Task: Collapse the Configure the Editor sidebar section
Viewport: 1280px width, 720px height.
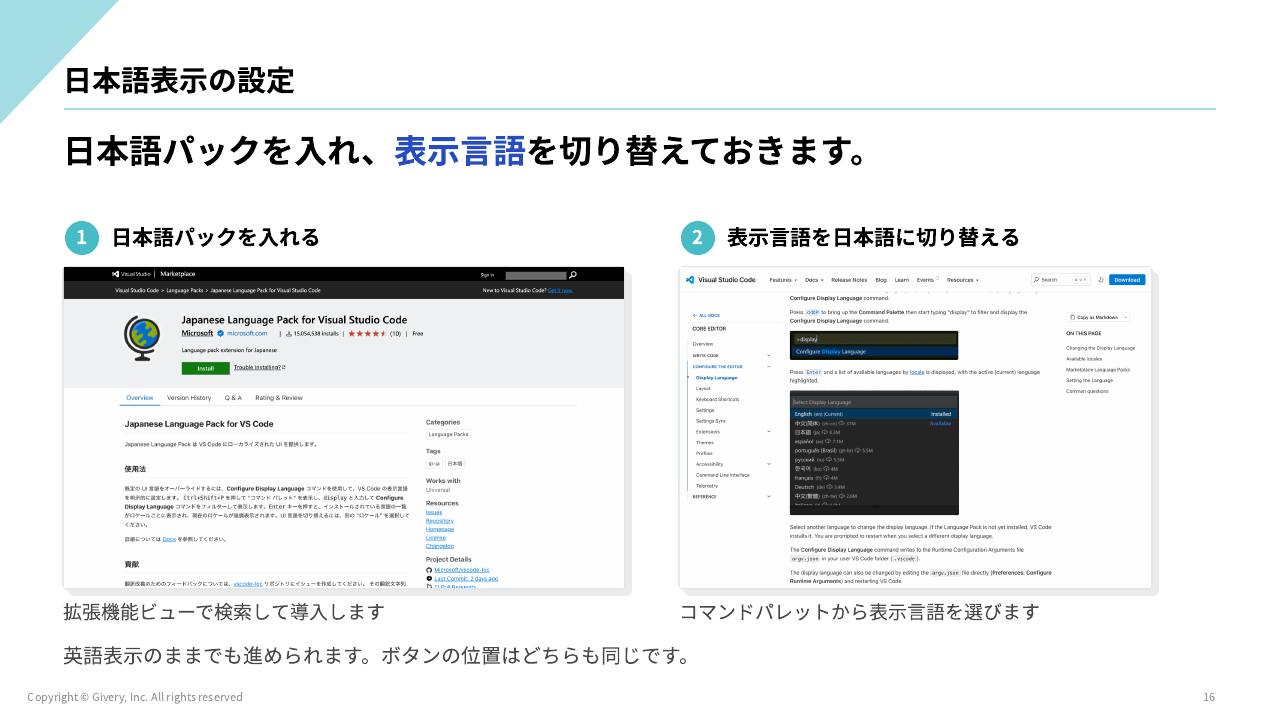Action: tap(769, 367)
